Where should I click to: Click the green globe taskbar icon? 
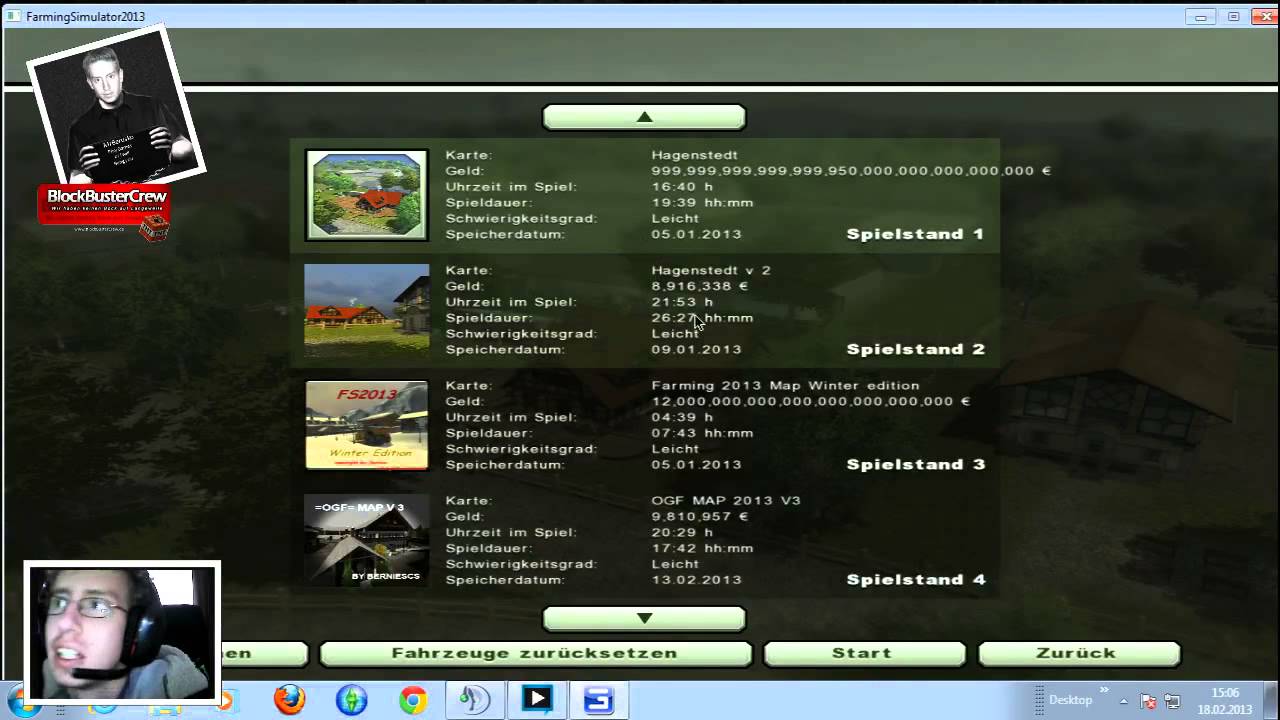pyautogui.click(x=351, y=699)
